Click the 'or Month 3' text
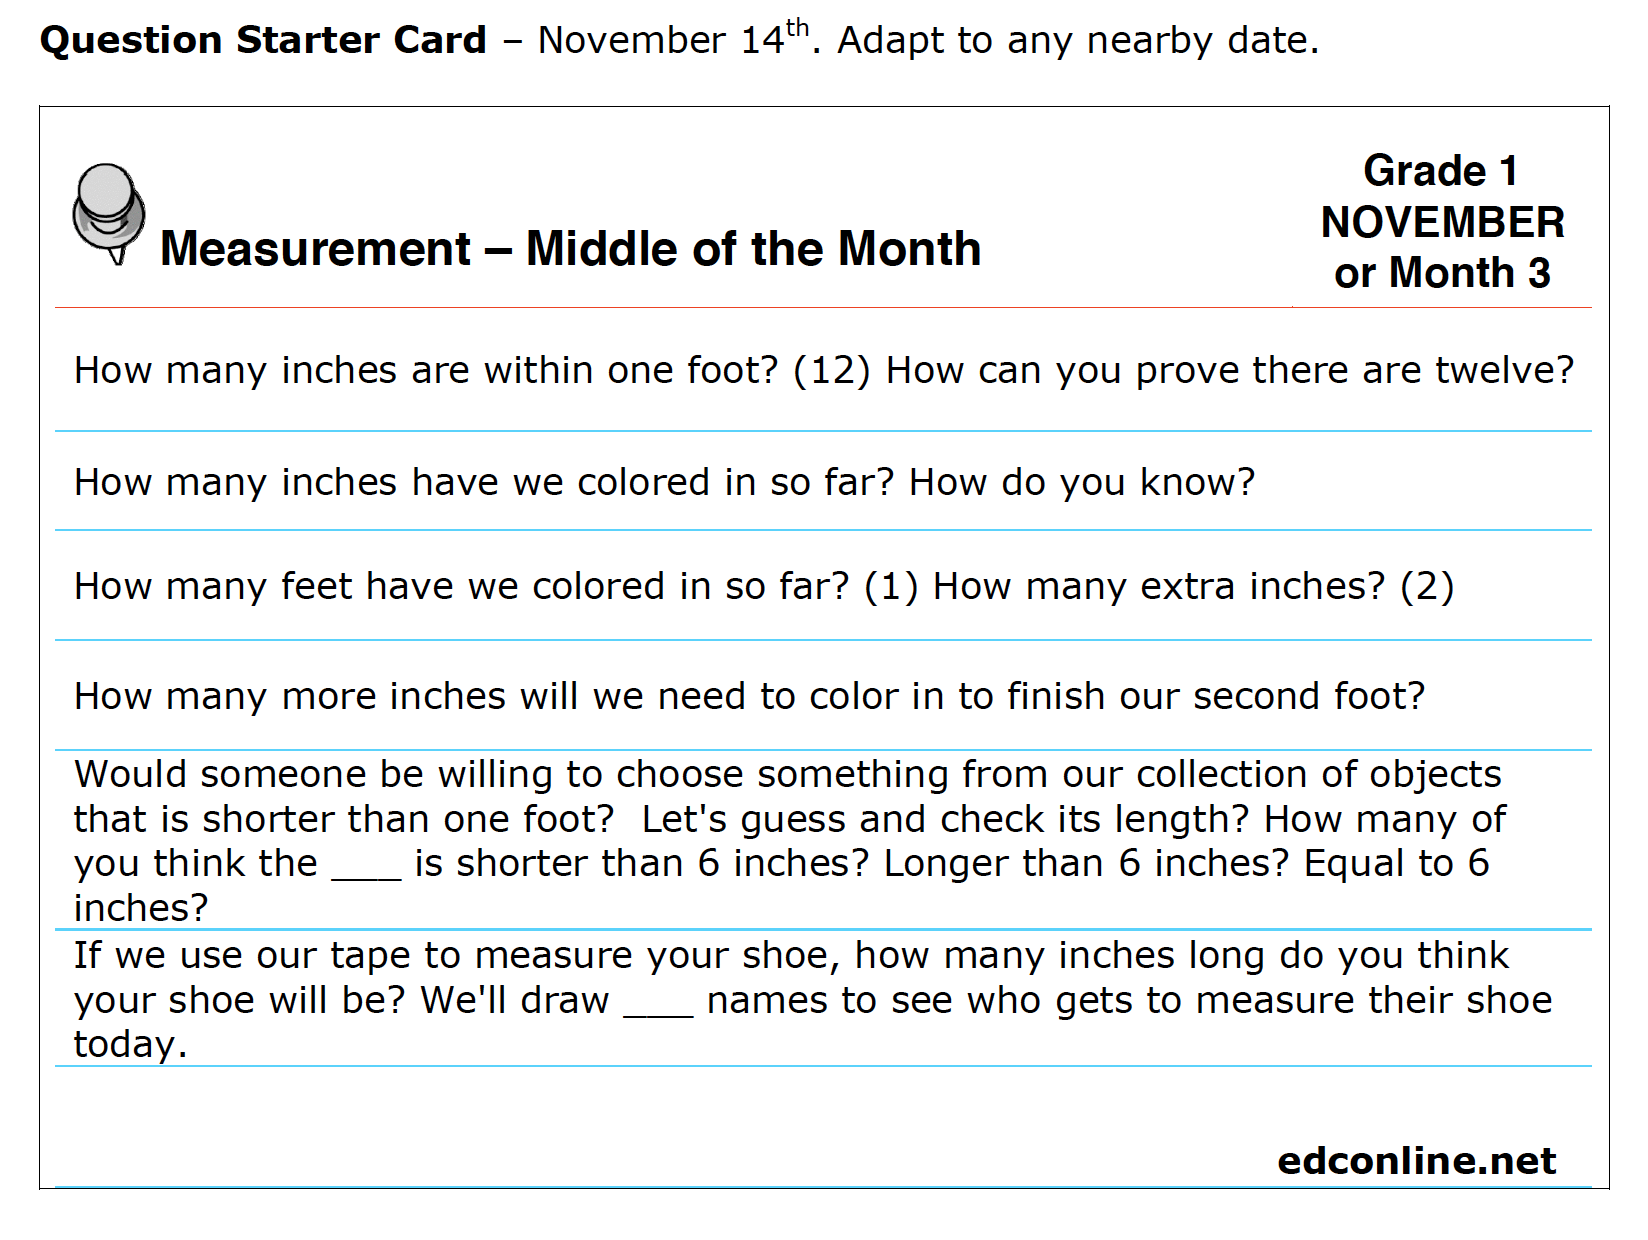Viewport: 1648px width, 1240px height. coord(1442,272)
